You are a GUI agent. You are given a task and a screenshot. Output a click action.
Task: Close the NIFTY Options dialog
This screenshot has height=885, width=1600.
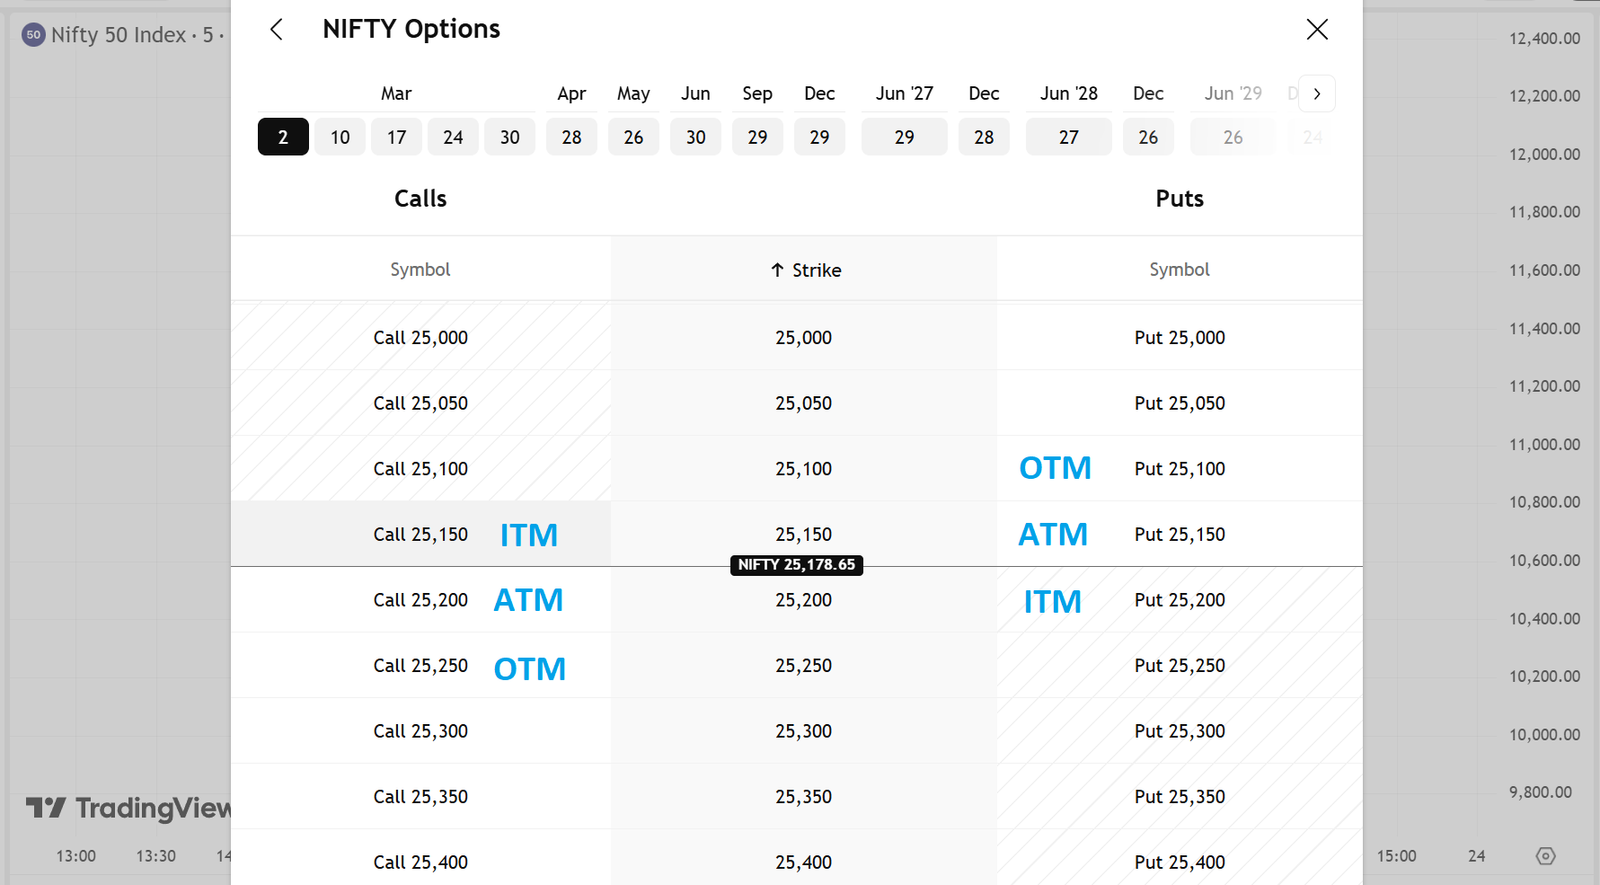click(1317, 30)
